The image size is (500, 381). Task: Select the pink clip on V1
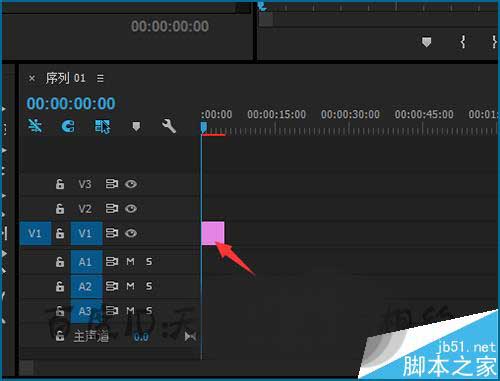click(213, 233)
